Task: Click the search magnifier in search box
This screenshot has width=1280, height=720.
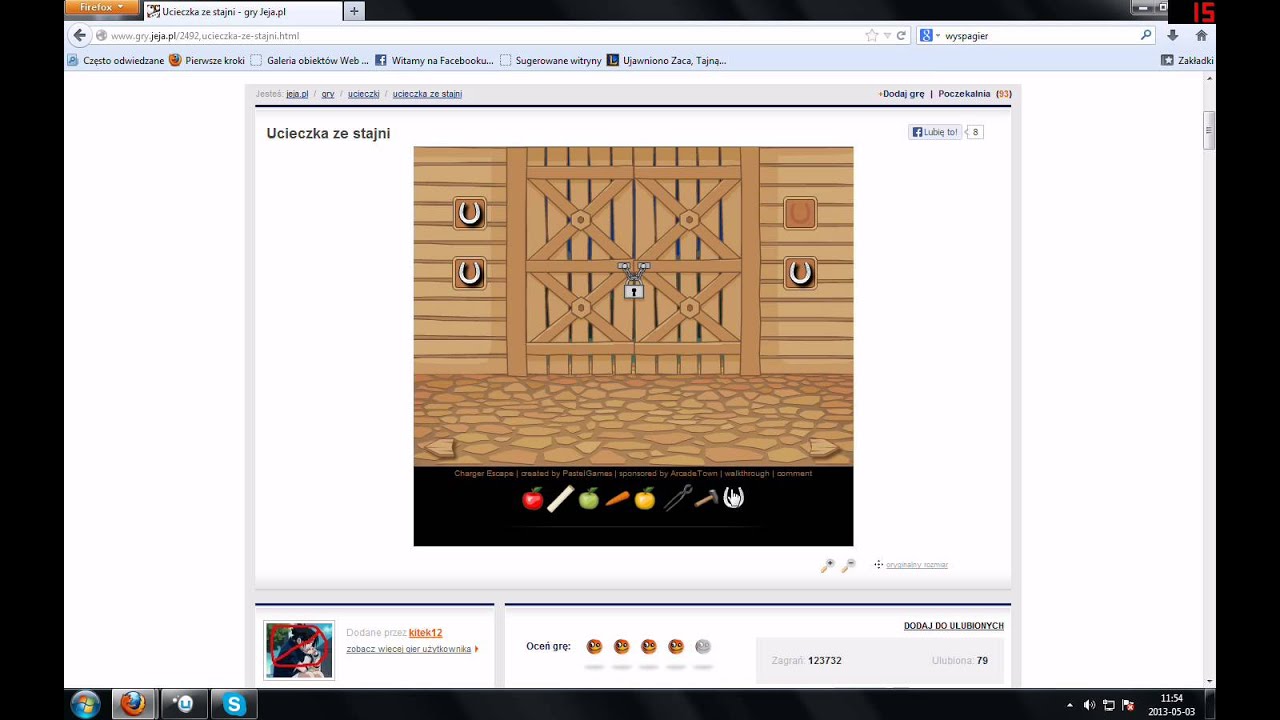Action: (1146, 35)
